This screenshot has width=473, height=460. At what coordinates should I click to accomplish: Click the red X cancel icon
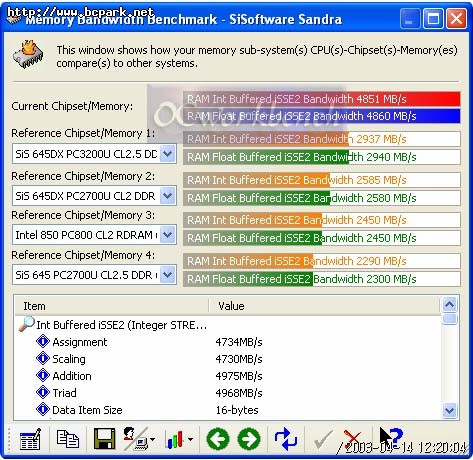(352, 439)
